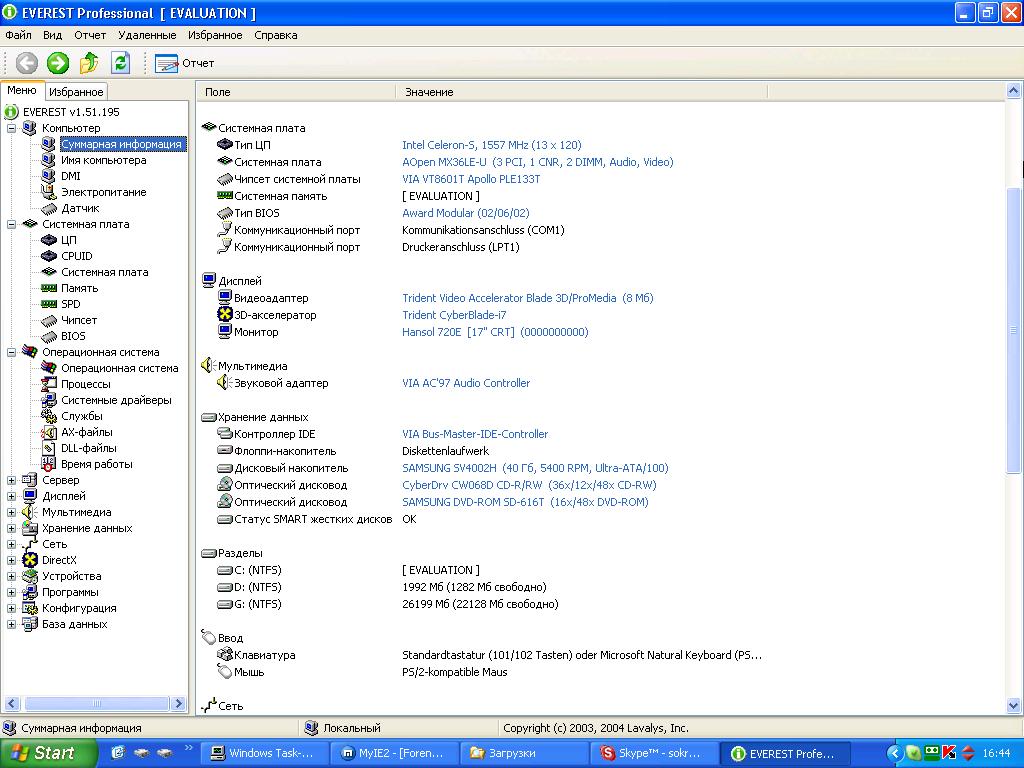Open the Отчет menu in menu bar
The image size is (1024, 768).
click(x=90, y=35)
